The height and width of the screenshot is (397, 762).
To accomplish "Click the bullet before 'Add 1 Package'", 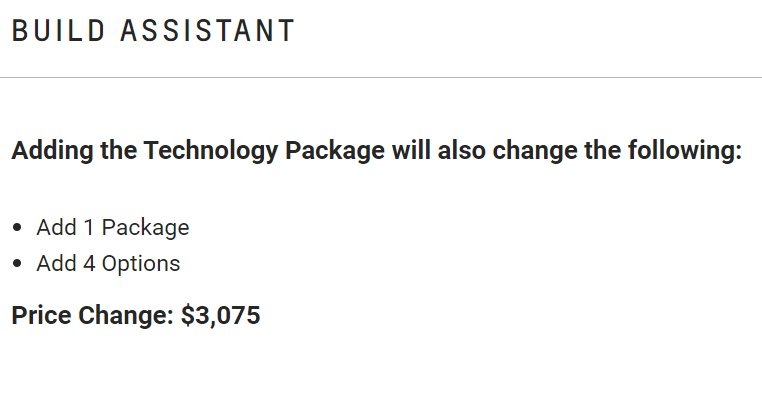I will click(x=17, y=227).
